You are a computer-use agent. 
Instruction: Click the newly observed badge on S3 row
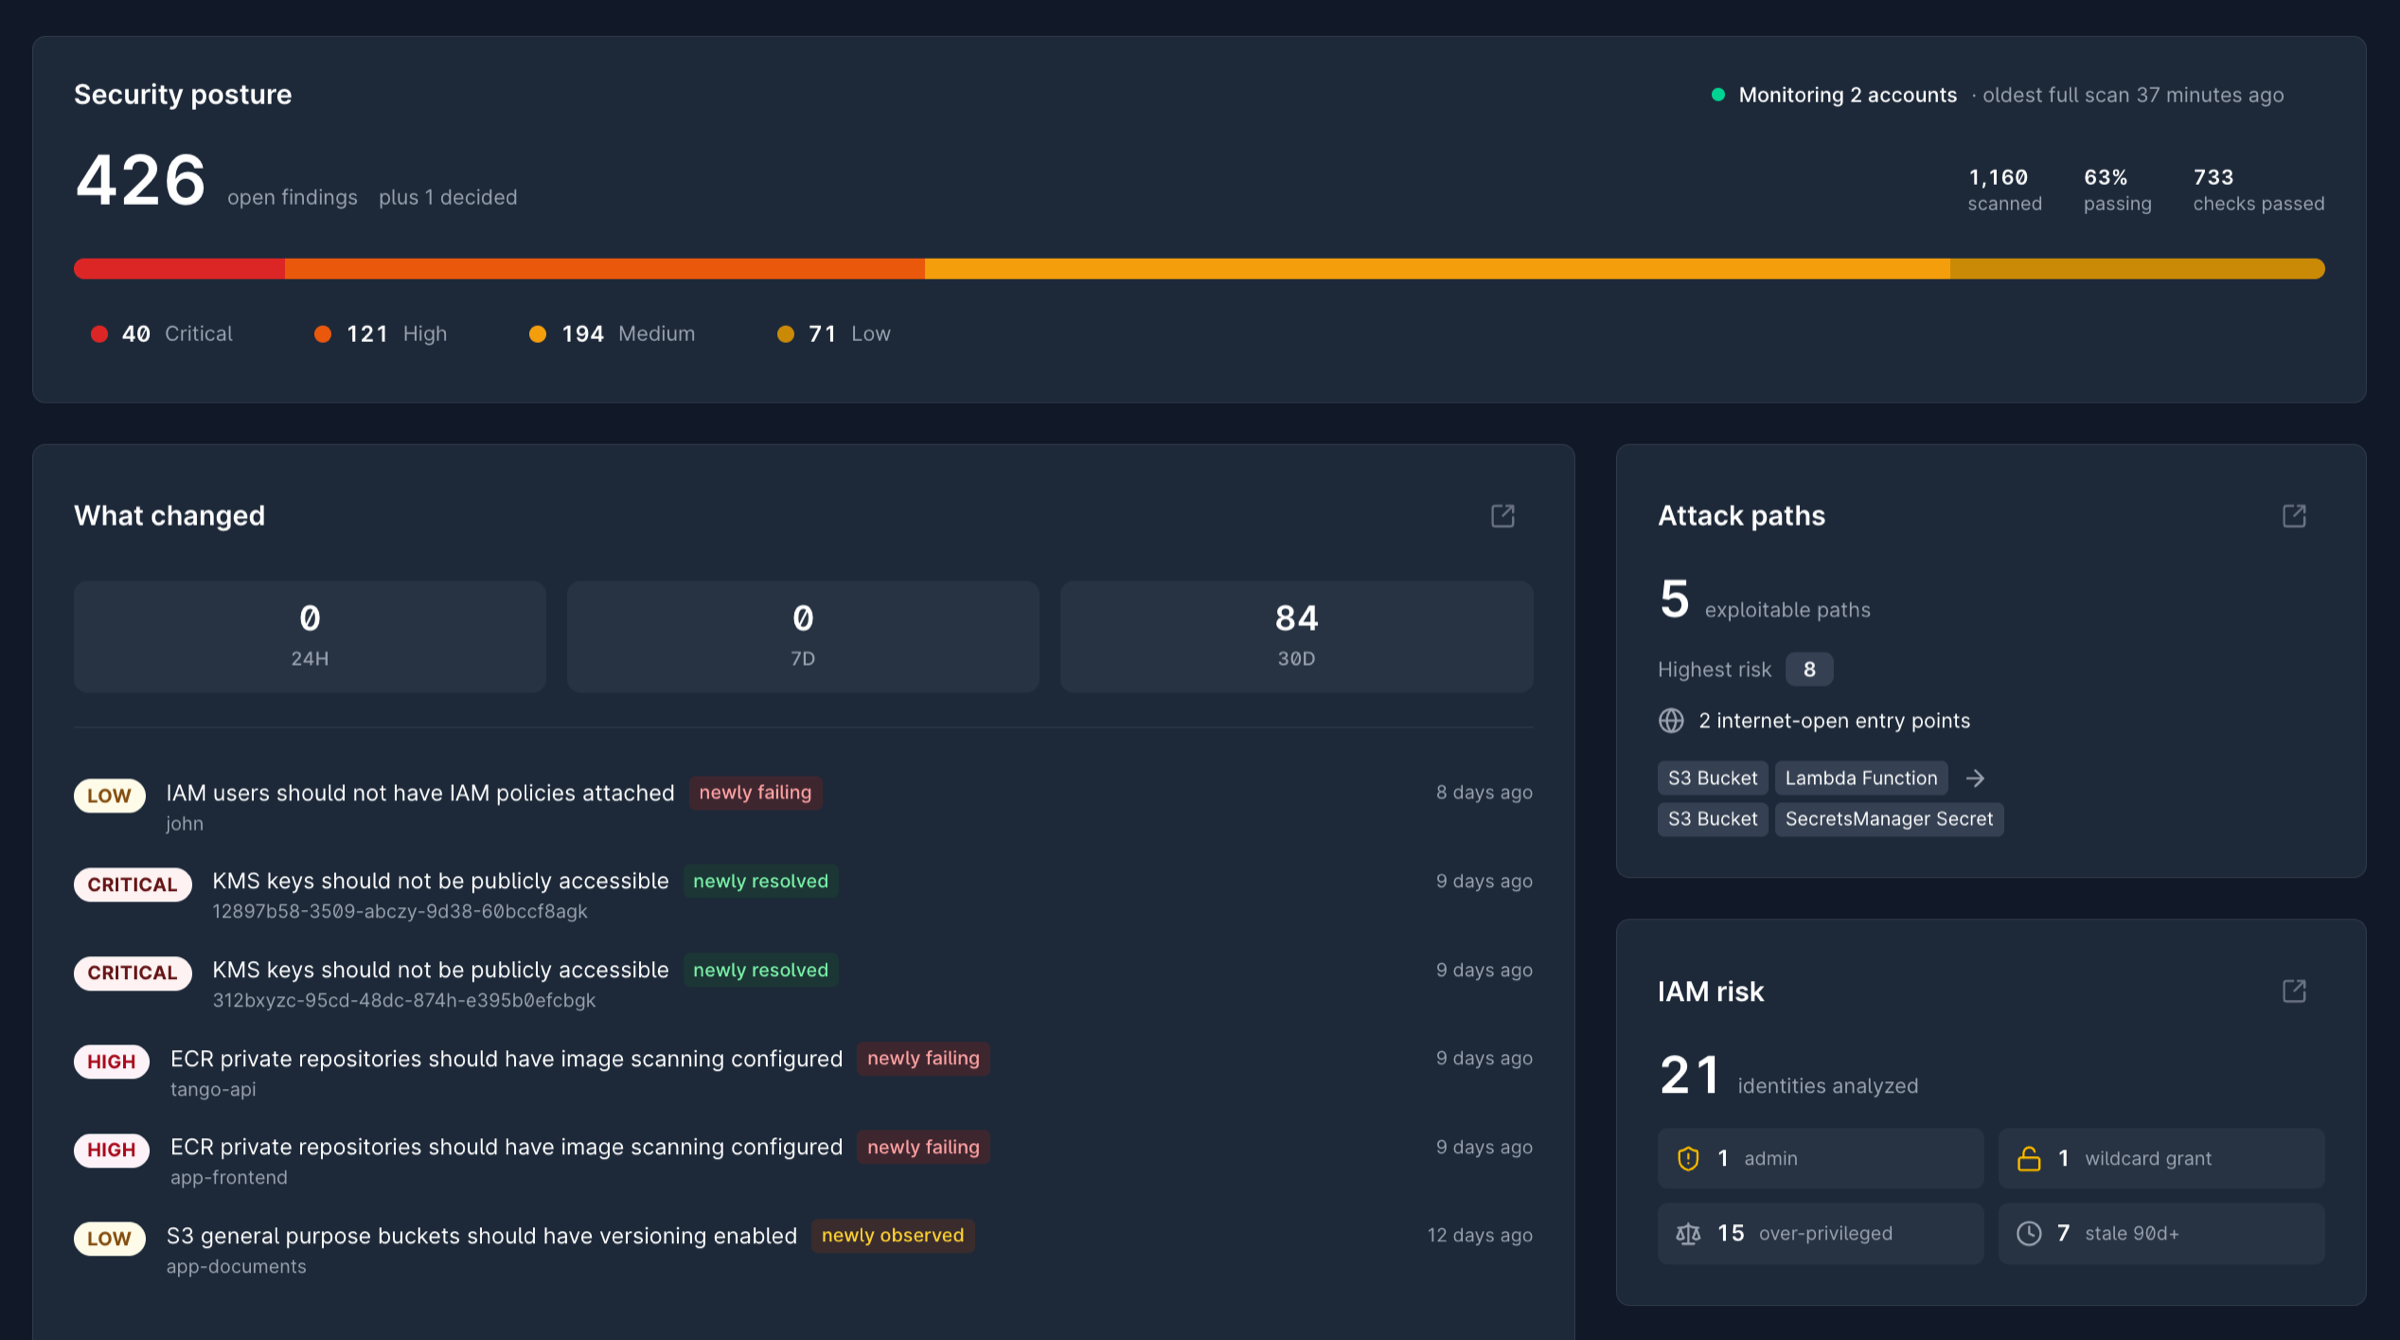(893, 1236)
